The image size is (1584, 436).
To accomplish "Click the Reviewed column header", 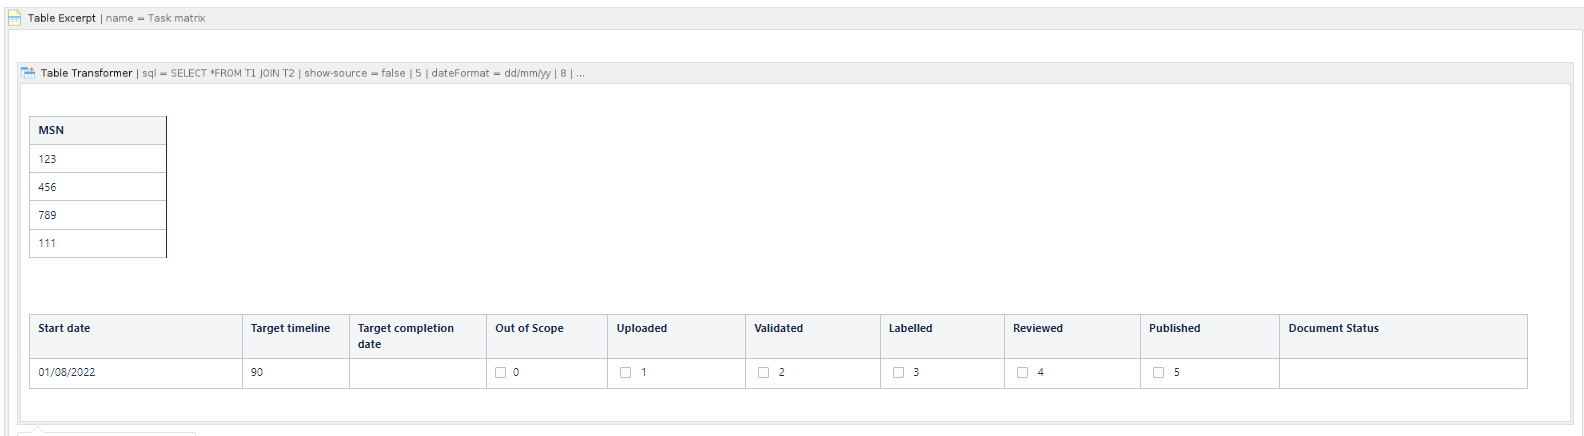I will pyautogui.click(x=1072, y=337).
